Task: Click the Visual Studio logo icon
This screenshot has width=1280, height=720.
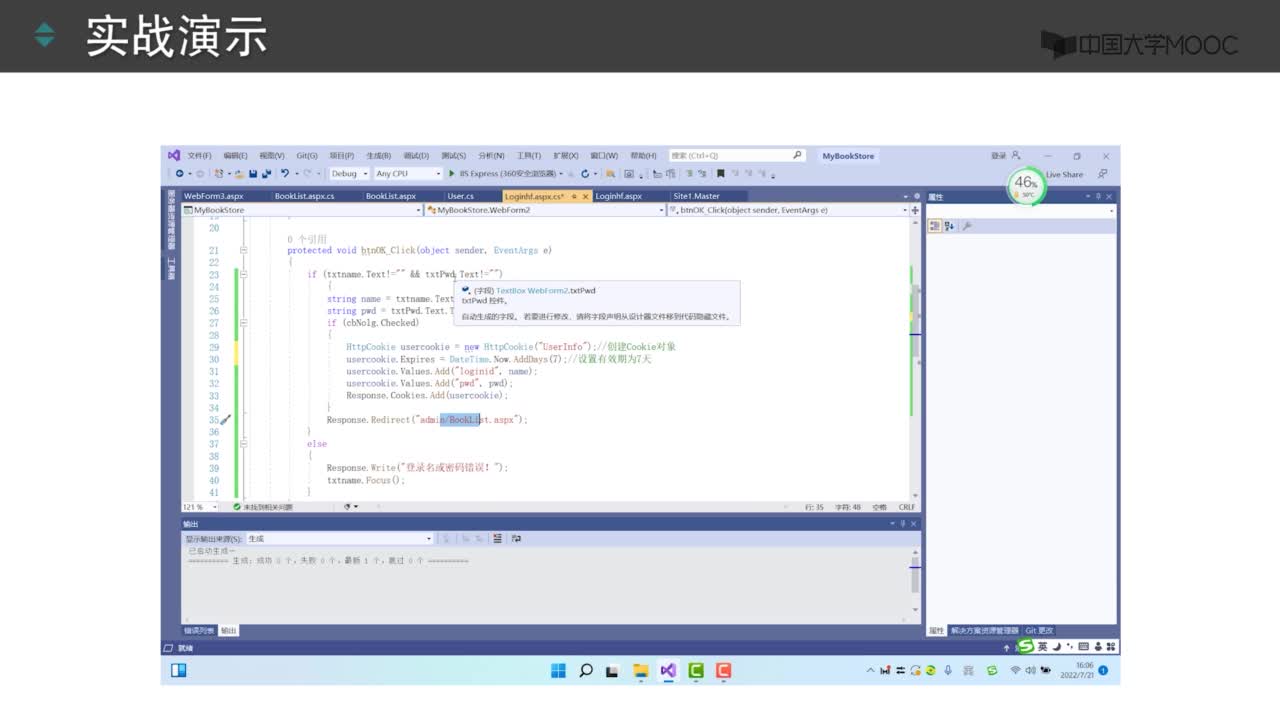Action: pyautogui.click(x=174, y=156)
